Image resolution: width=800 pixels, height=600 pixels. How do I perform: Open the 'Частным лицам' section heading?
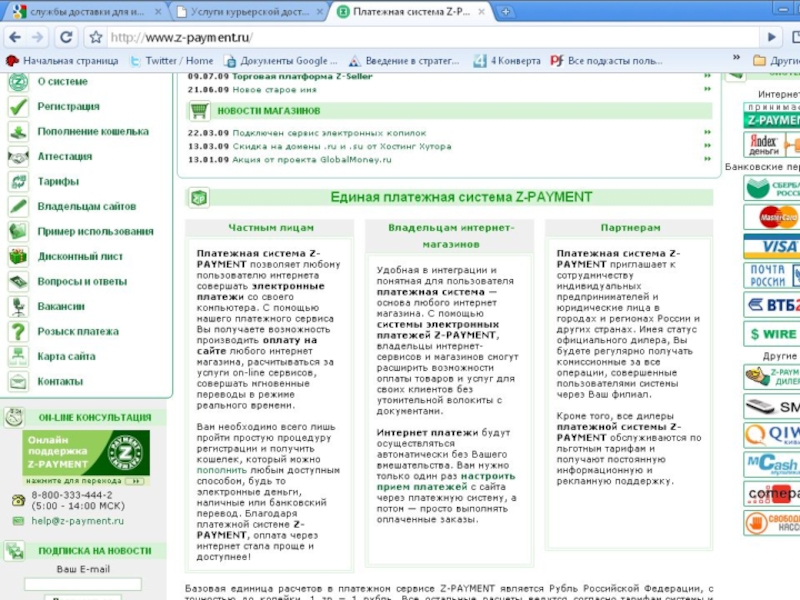pos(271,228)
